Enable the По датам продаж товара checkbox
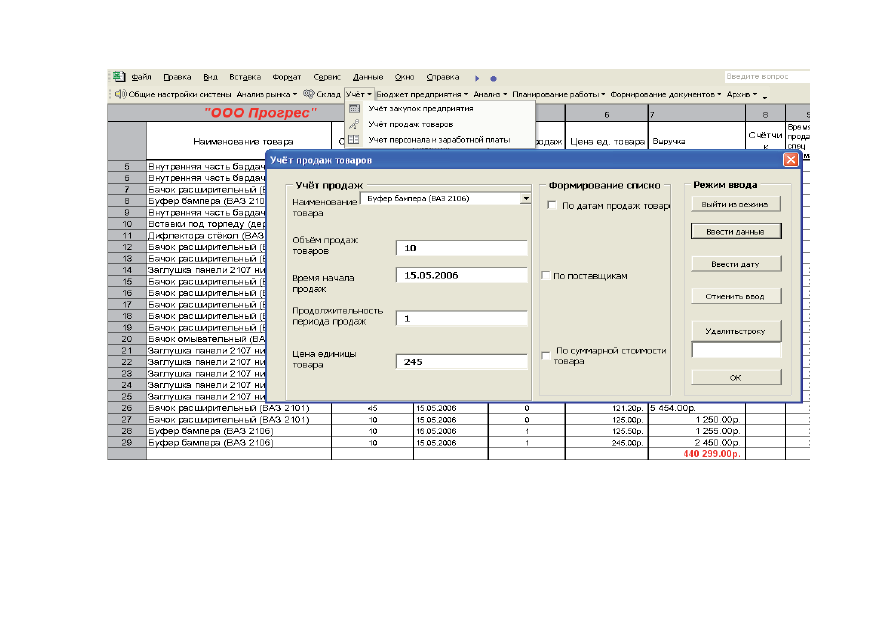This screenshot has width=893, height=629. click(551, 205)
